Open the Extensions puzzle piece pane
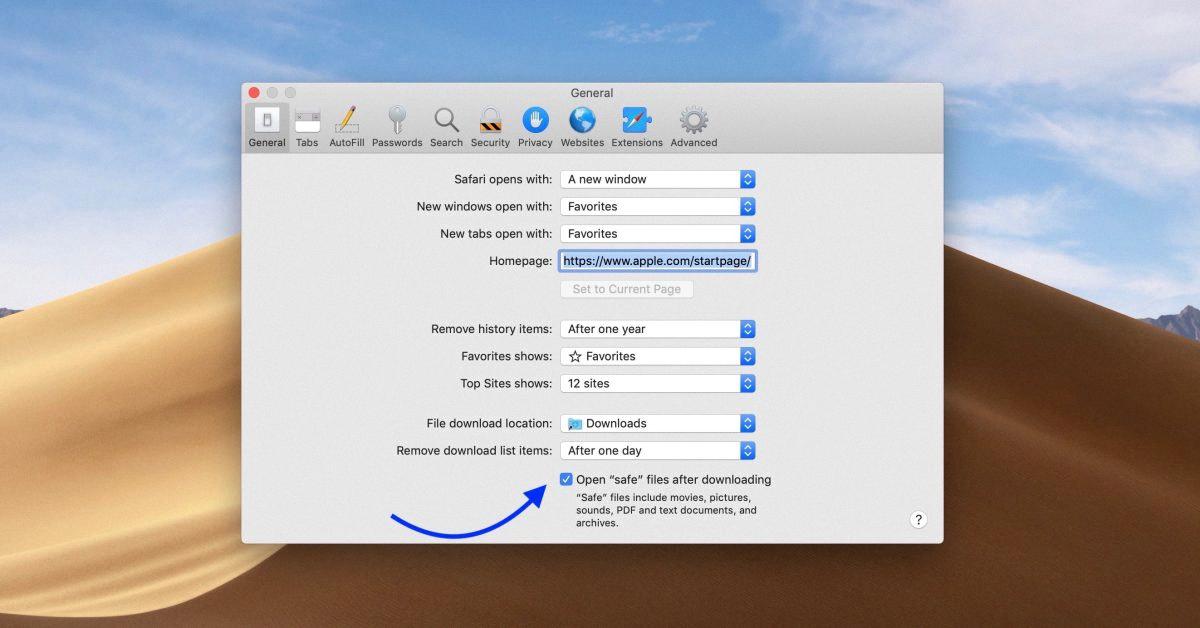The height and width of the screenshot is (628, 1200). tap(637, 127)
